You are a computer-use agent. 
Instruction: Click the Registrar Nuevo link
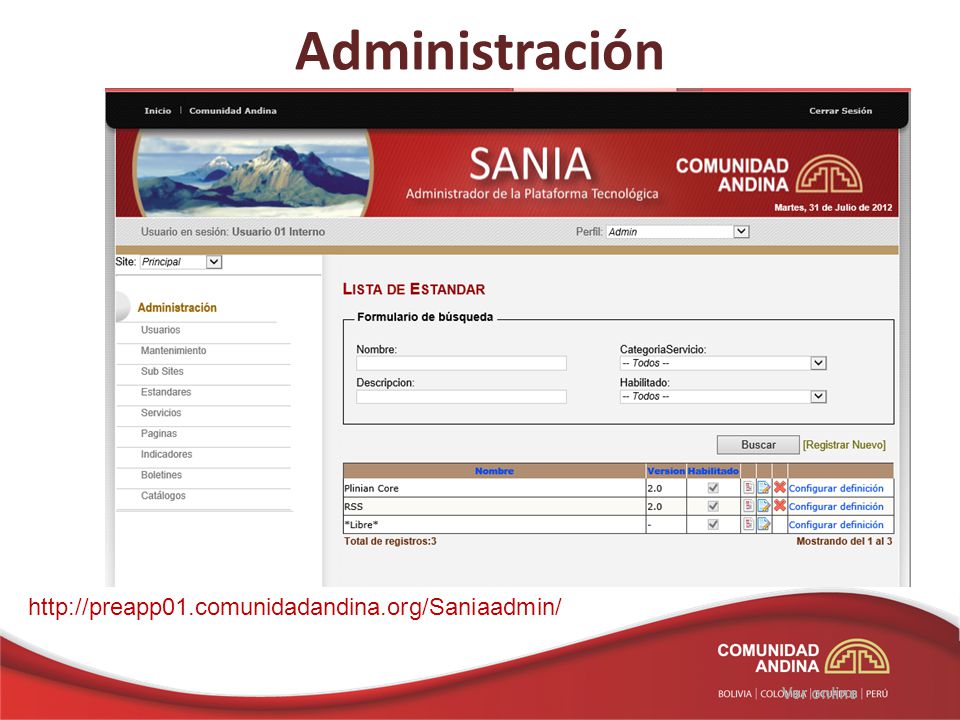click(844, 445)
